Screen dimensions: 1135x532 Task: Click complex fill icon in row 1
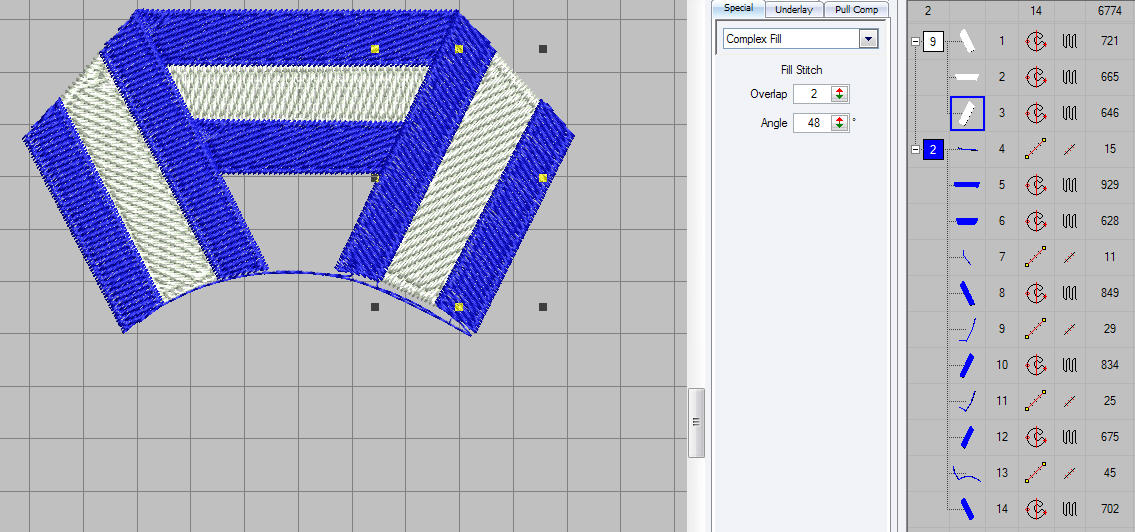coord(1036,41)
